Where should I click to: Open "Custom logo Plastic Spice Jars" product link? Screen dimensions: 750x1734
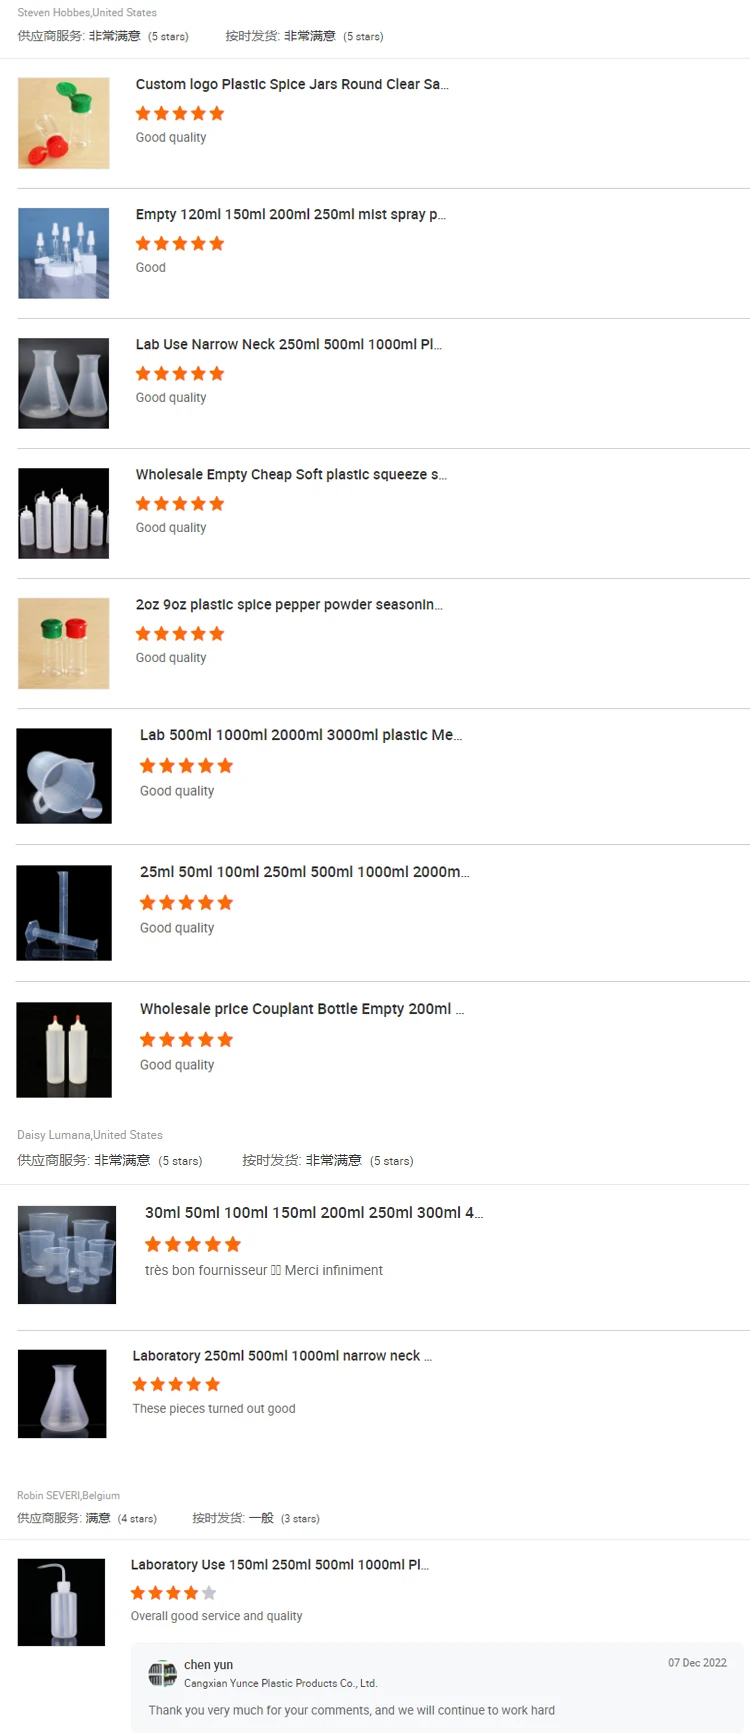click(292, 84)
